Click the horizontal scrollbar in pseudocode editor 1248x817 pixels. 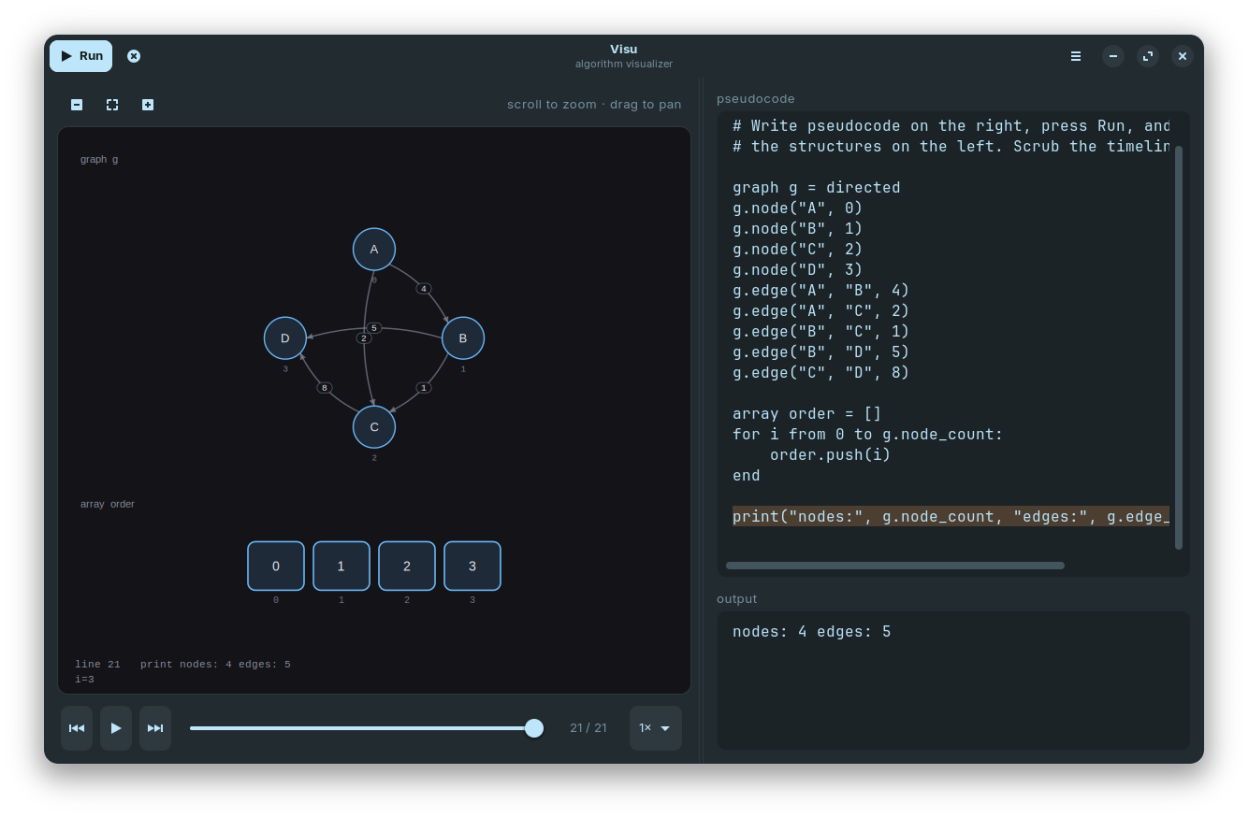pyautogui.click(x=895, y=565)
